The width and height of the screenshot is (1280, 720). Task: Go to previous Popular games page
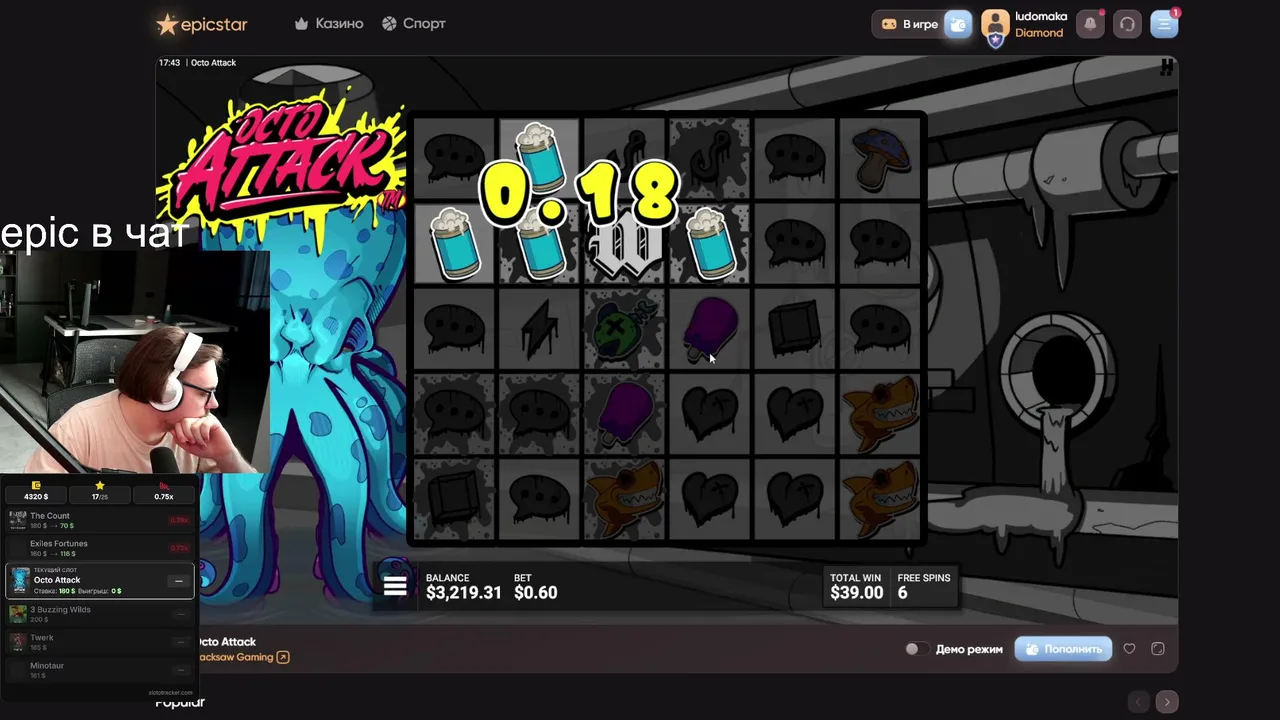1138,702
